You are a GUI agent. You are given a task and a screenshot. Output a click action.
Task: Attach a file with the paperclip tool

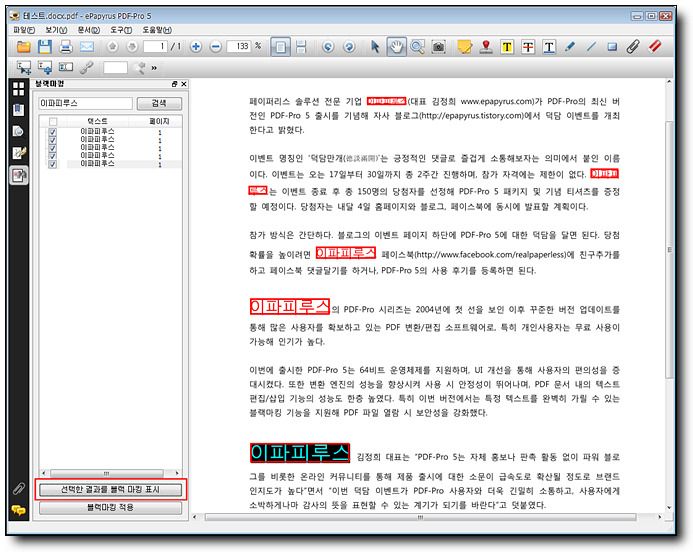pos(633,46)
